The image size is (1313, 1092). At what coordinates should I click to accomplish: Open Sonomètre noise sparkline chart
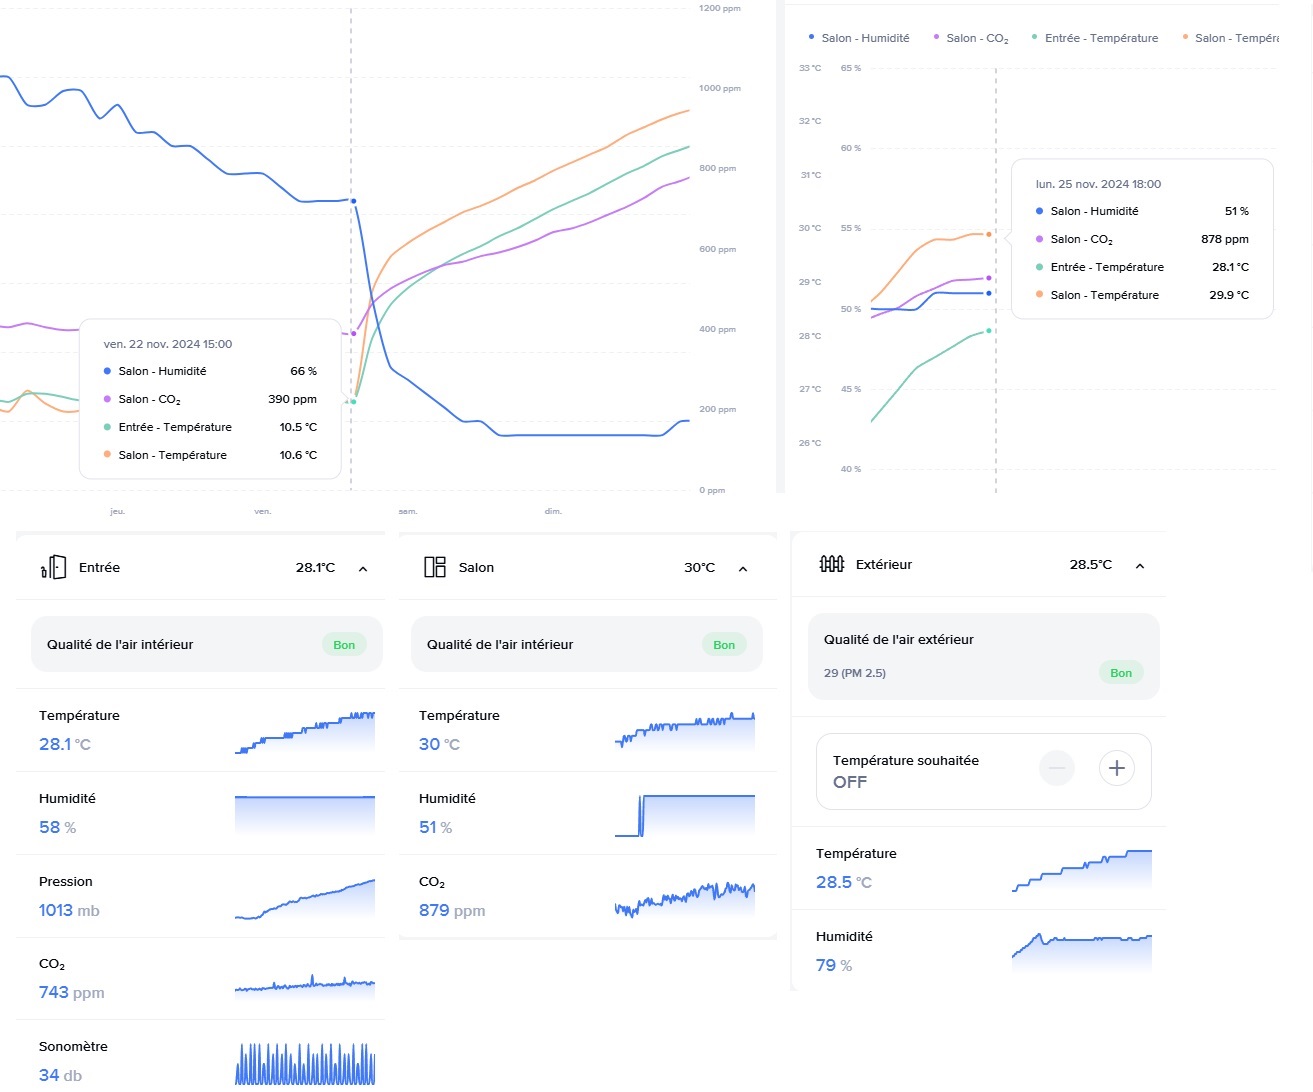coord(305,1064)
